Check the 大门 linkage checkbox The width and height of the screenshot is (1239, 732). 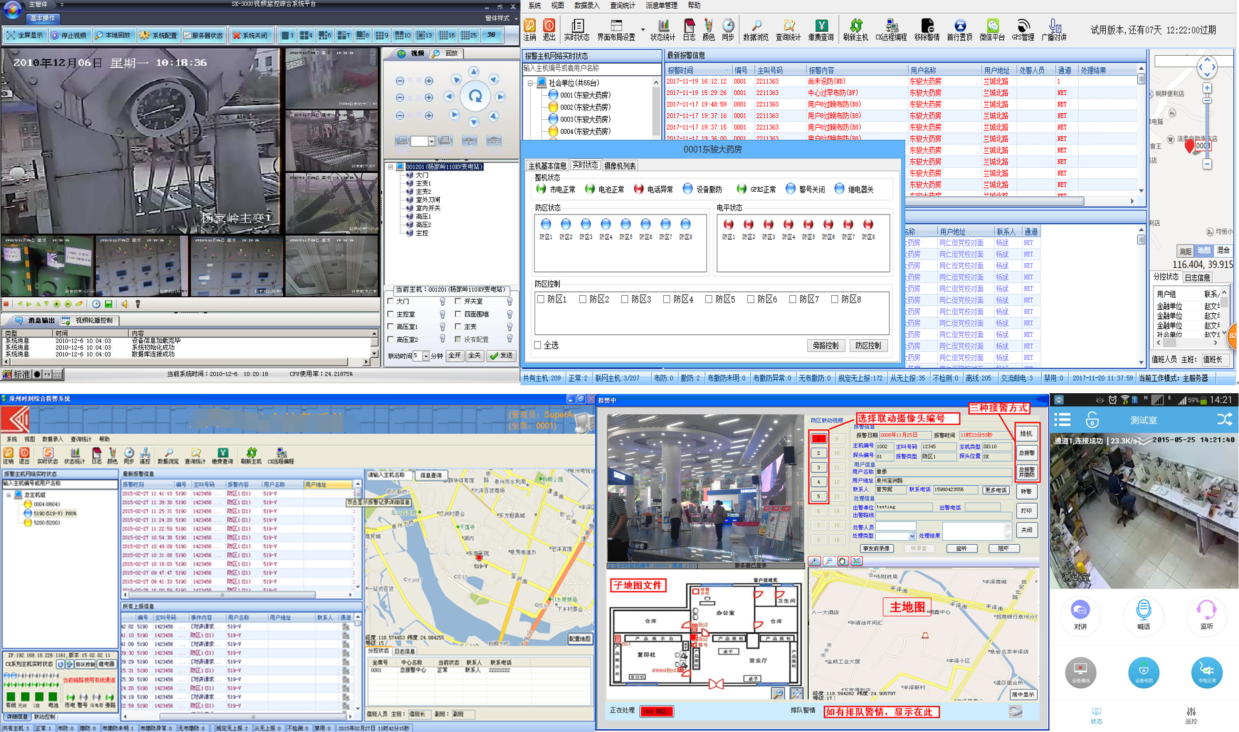(391, 301)
